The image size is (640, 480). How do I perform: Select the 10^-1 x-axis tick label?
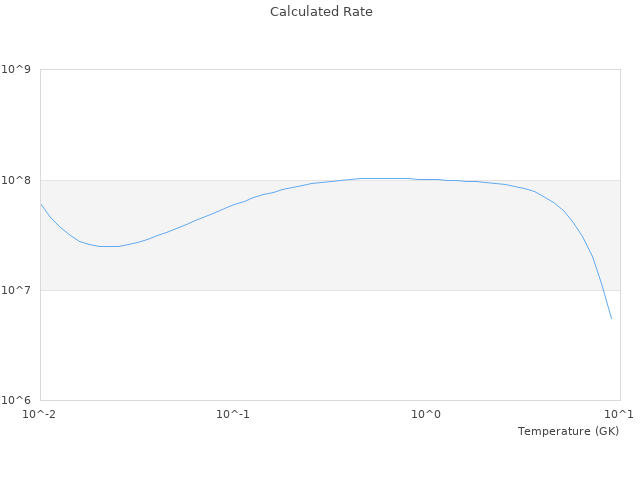(x=233, y=414)
